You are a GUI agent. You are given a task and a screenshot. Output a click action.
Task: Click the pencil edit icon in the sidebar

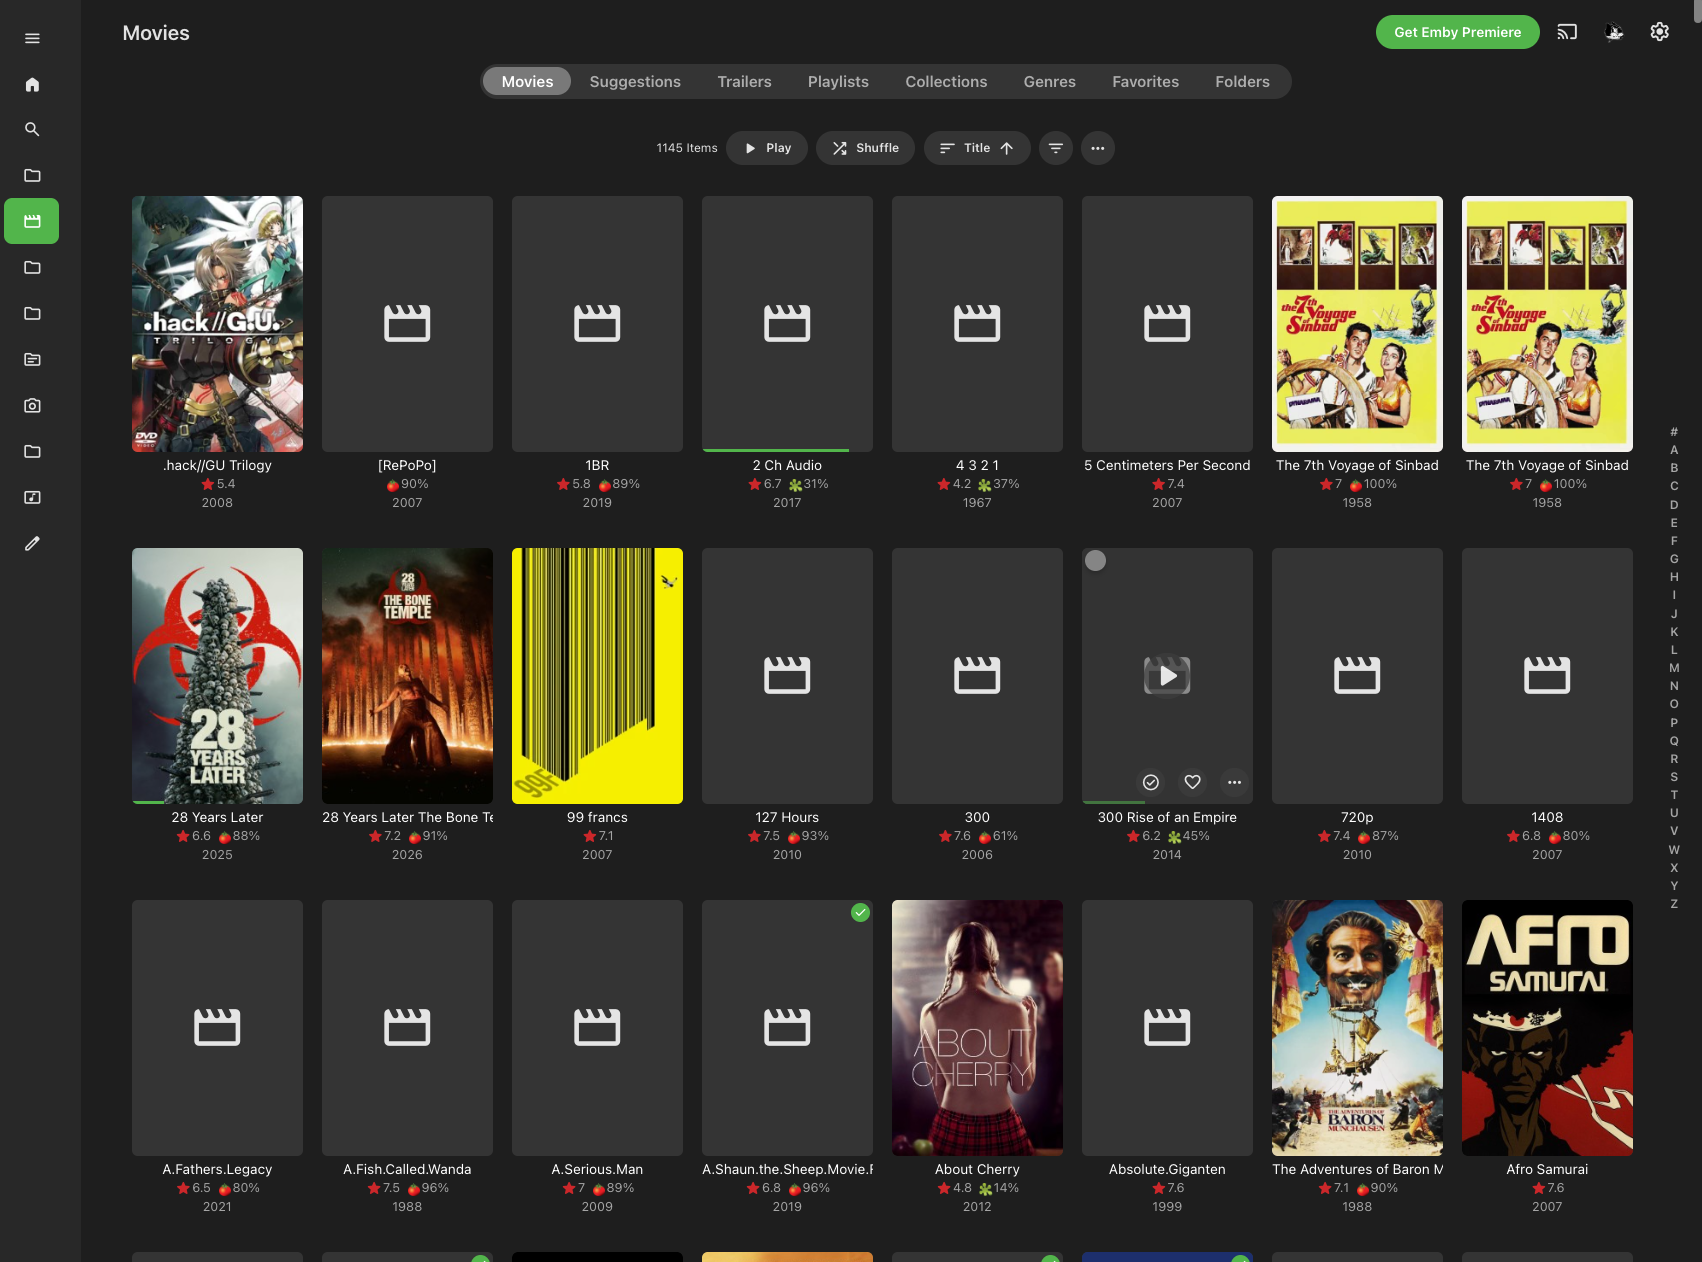pos(32,543)
